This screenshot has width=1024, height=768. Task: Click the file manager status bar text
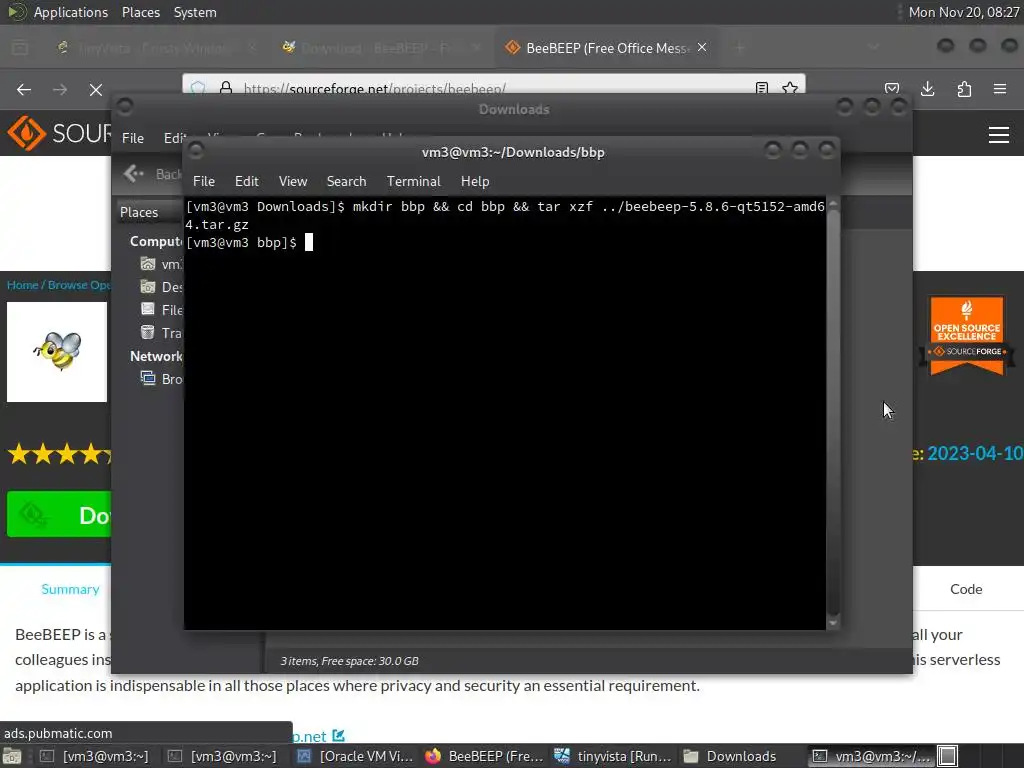click(349, 661)
